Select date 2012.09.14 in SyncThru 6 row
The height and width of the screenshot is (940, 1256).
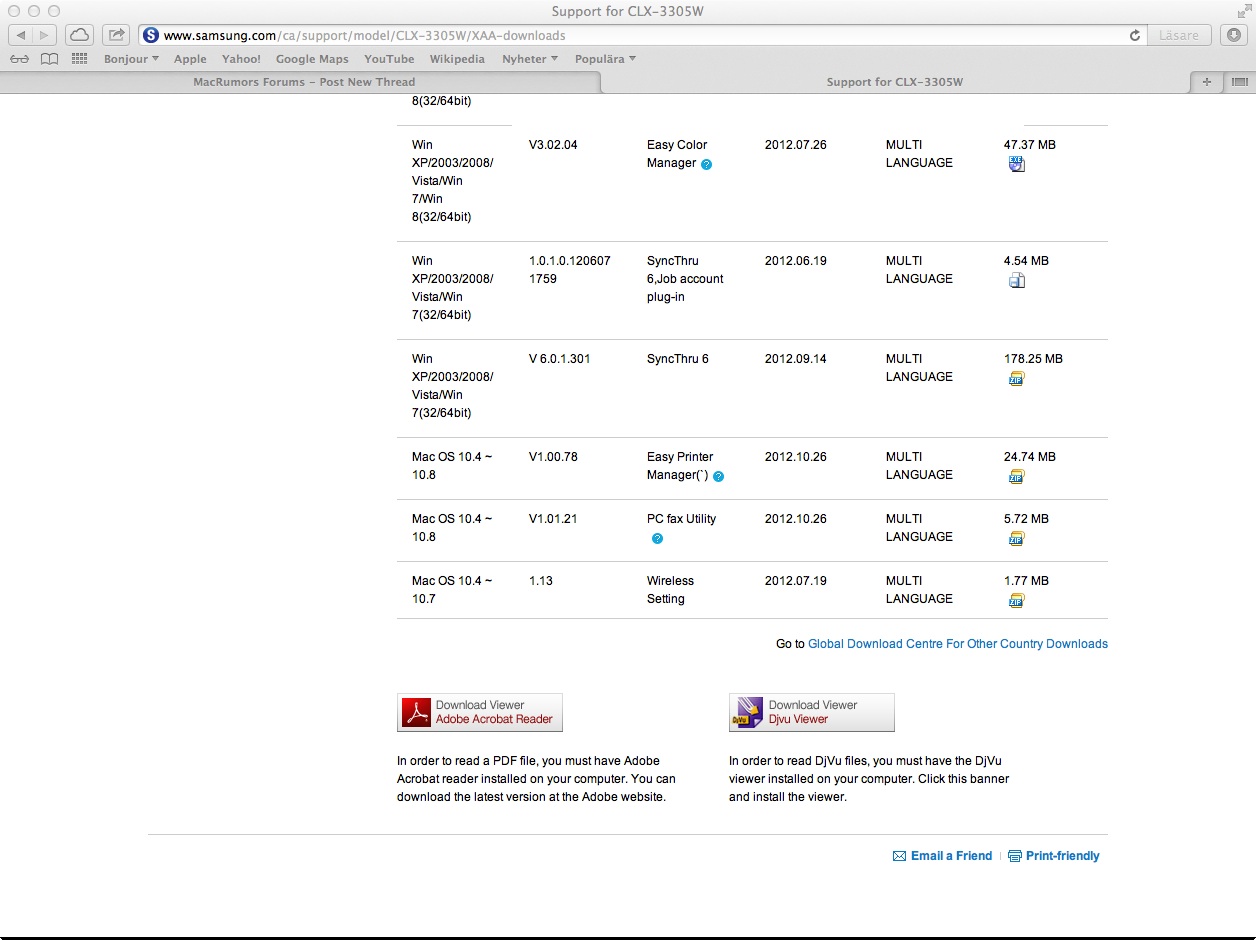[x=796, y=359]
